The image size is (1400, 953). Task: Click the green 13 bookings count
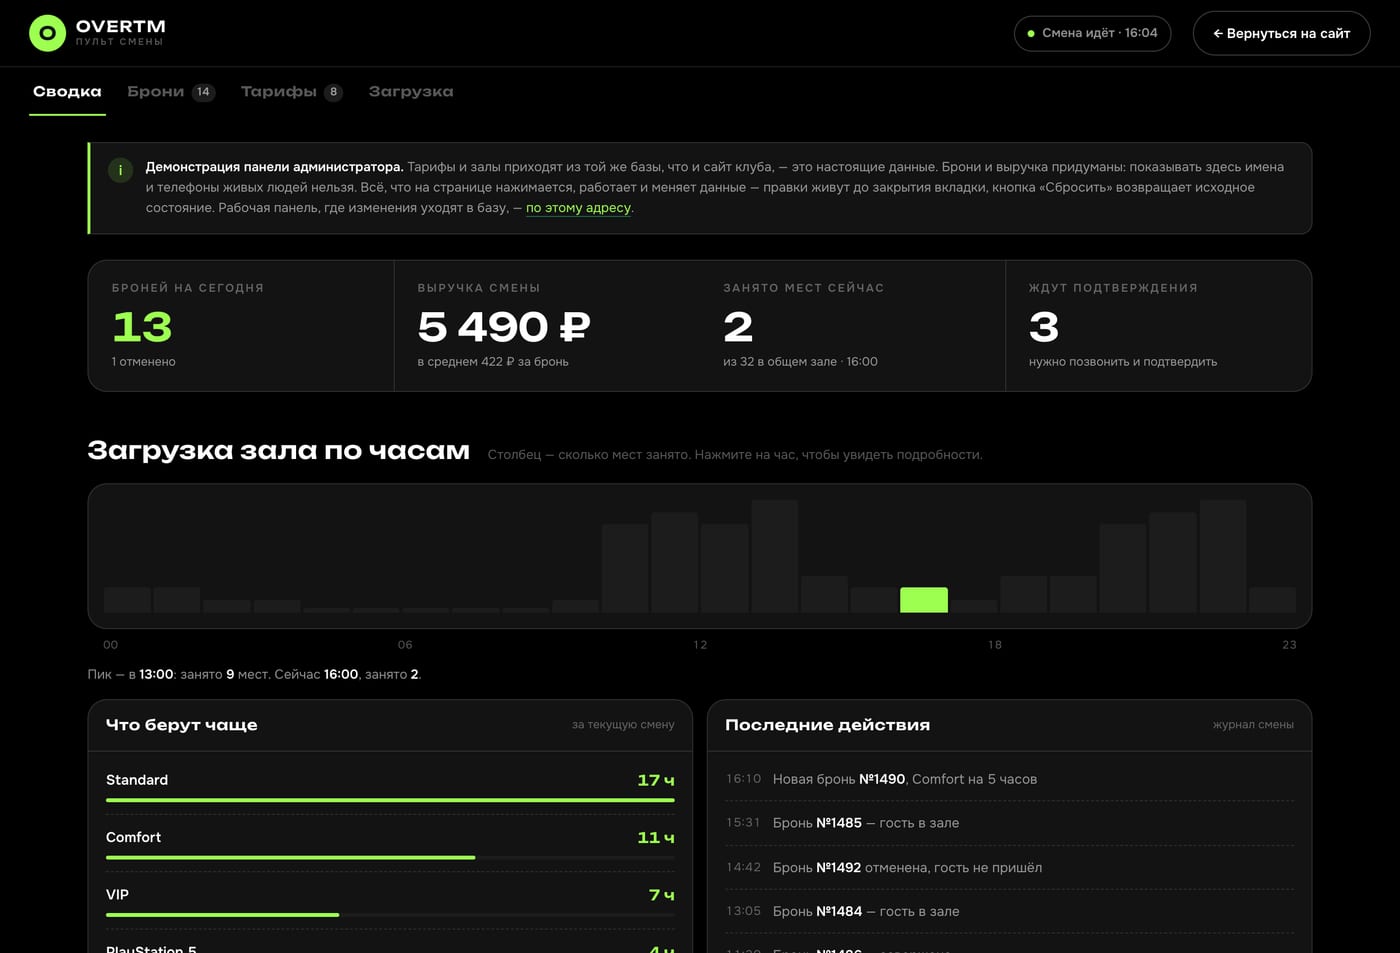tap(142, 327)
